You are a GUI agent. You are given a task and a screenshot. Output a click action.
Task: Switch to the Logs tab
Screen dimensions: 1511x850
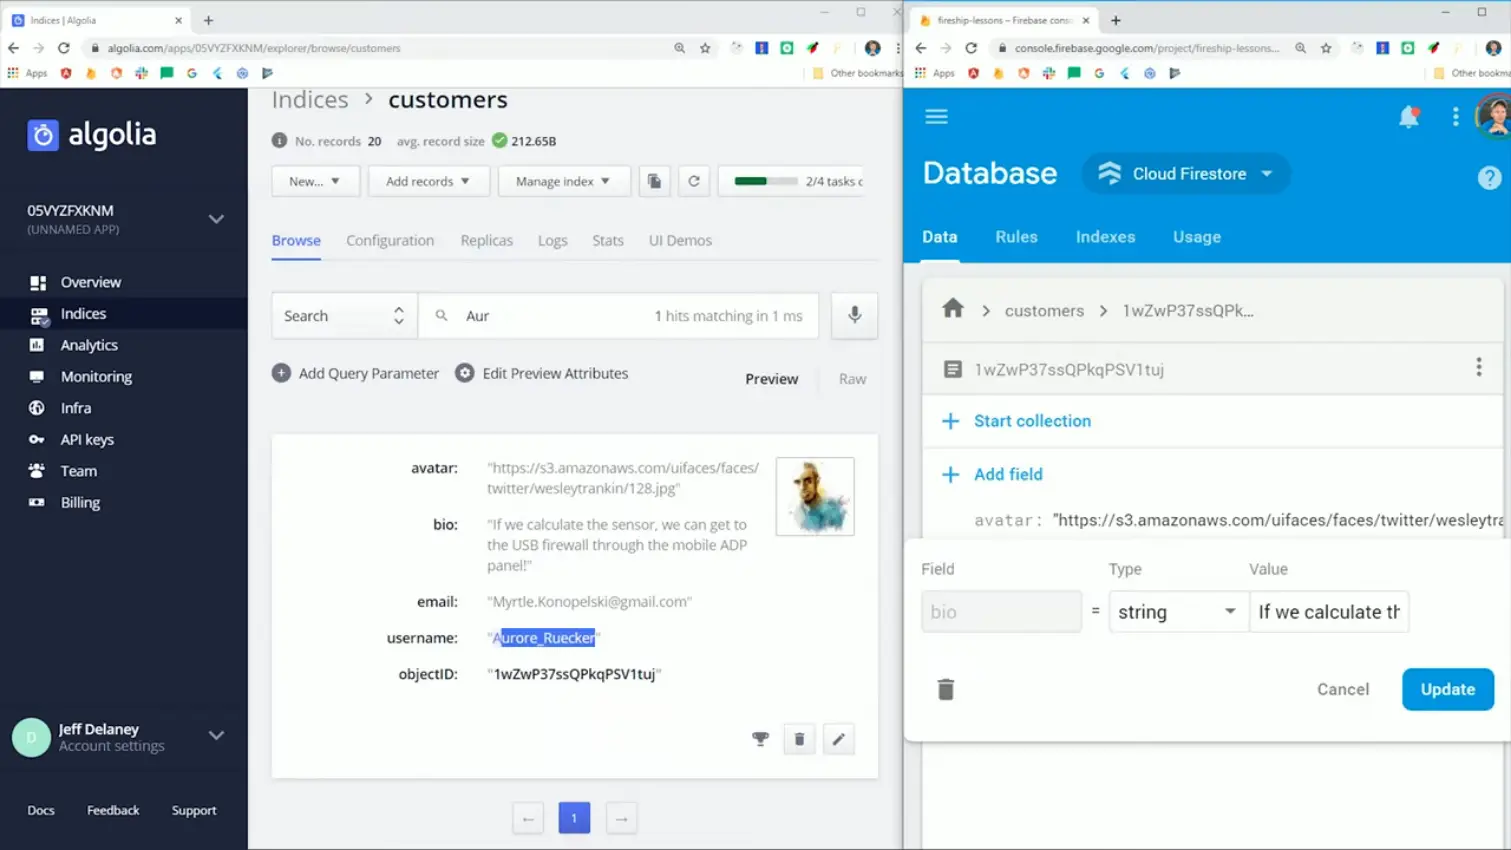[x=552, y=240]
